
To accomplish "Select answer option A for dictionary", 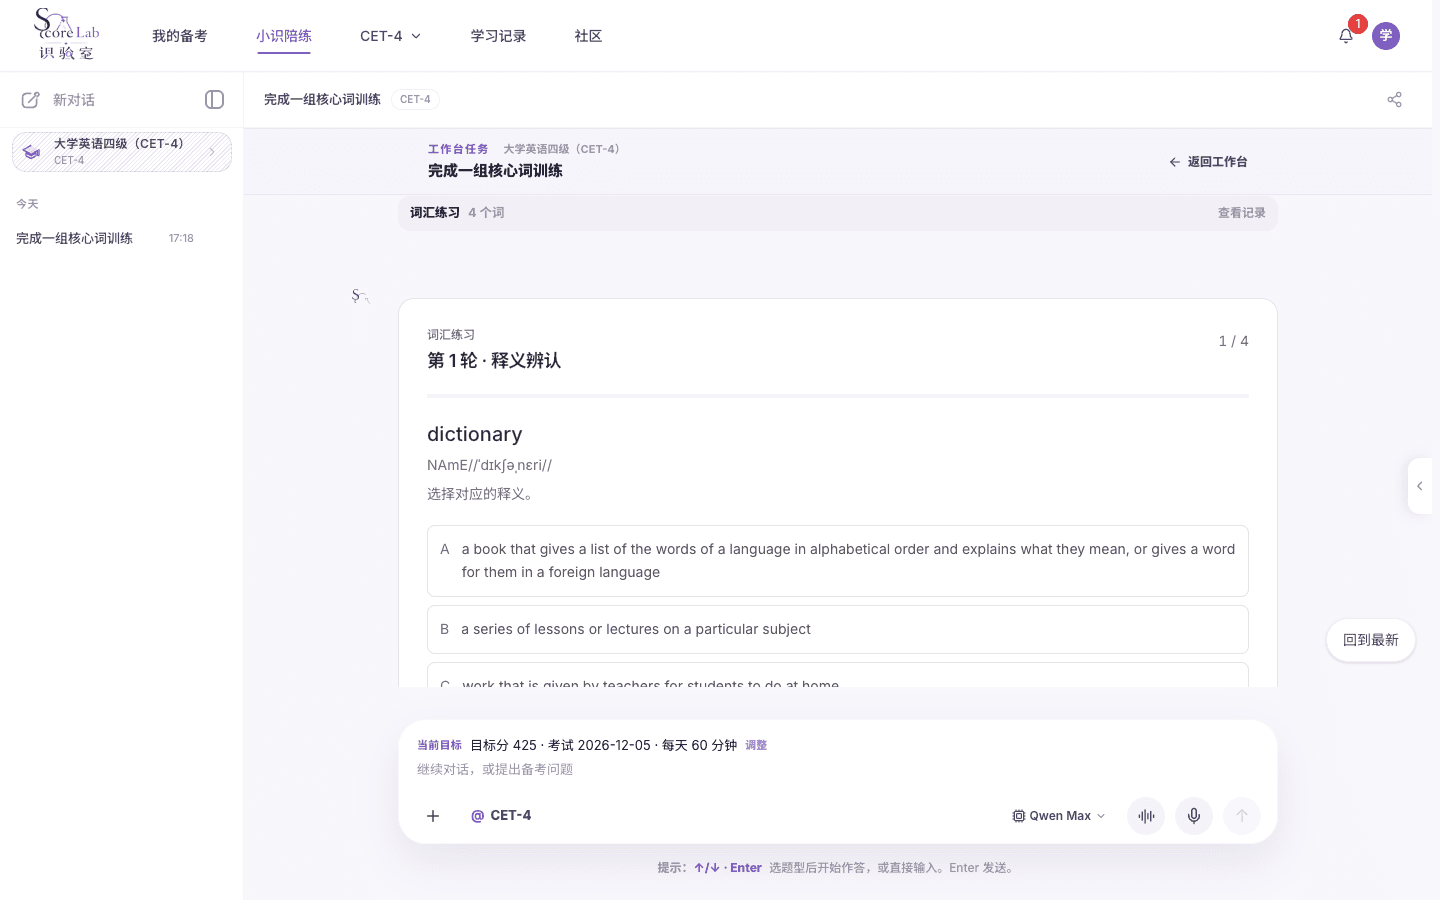I will coord(838,561).
